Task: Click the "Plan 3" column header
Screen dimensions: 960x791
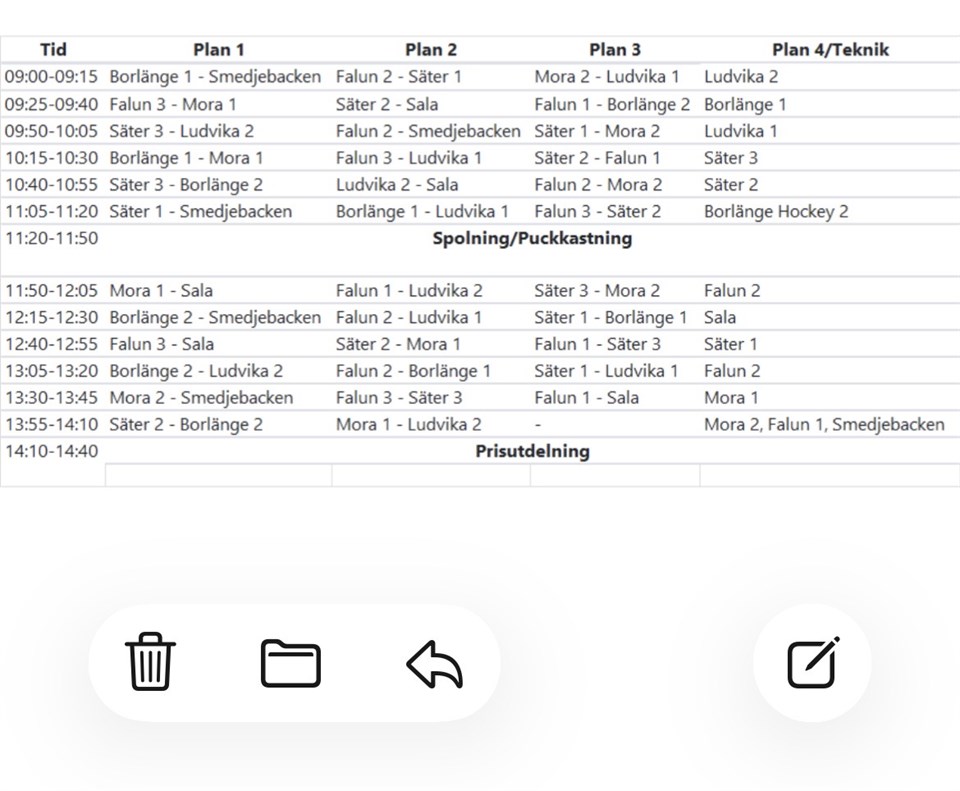Action: (615, 49)
